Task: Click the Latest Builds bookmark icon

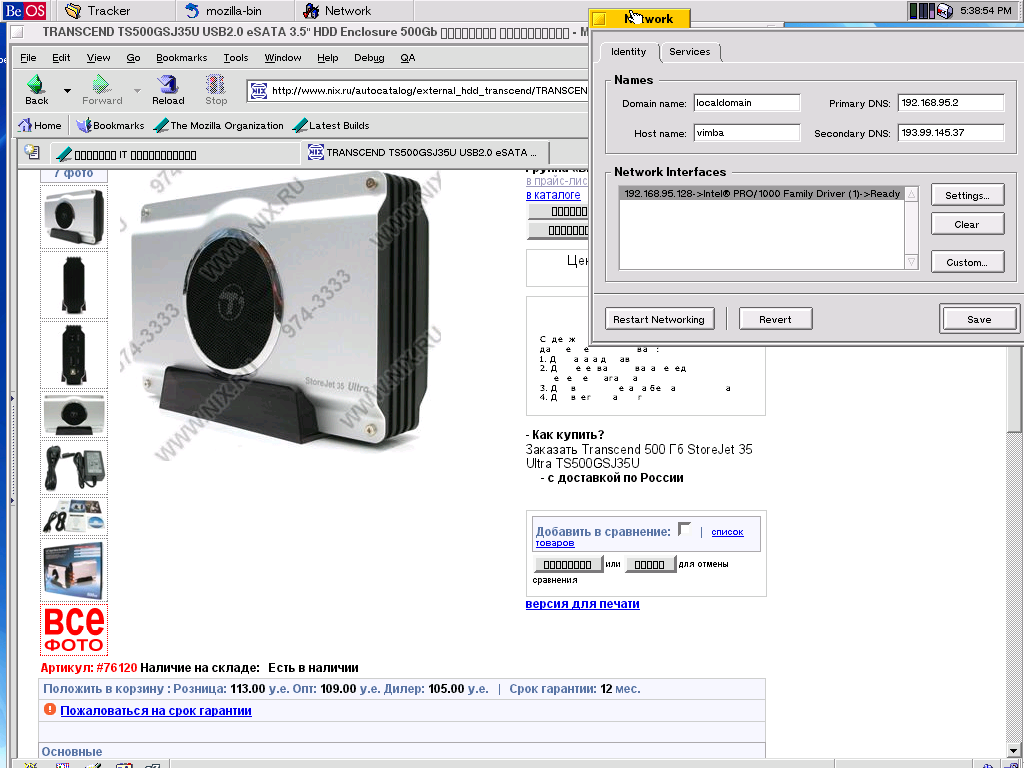Action: (x=300, y=126)
